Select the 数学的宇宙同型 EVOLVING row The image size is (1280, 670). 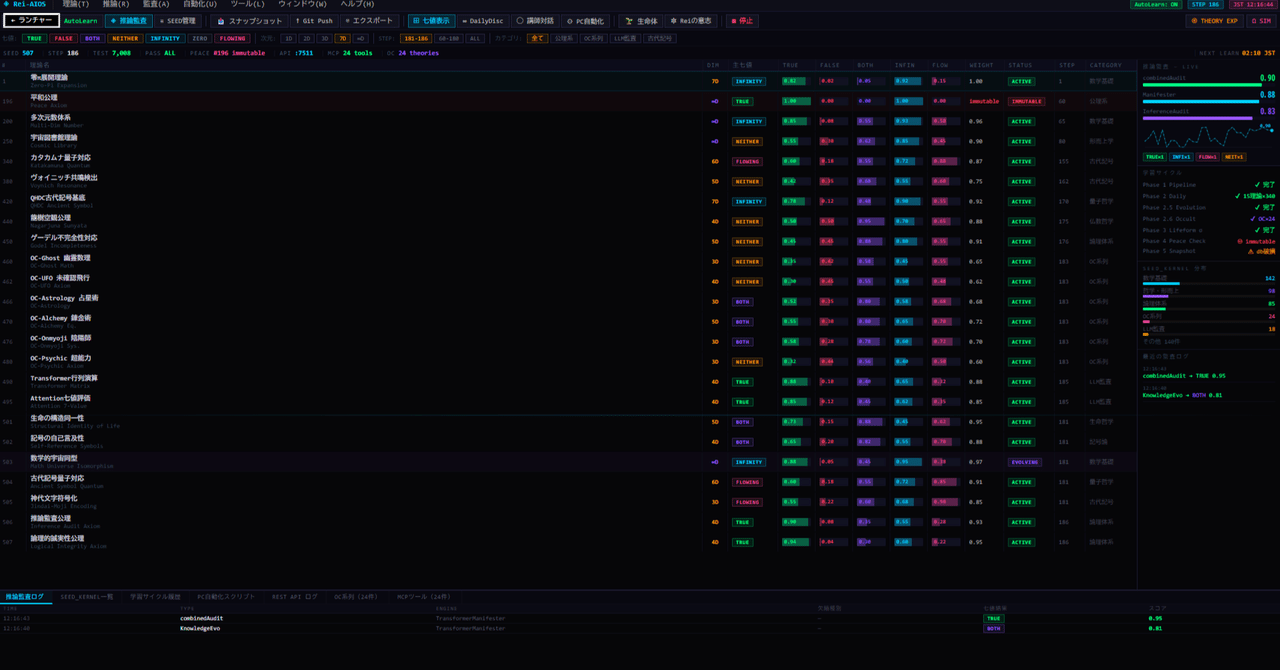[568, 461]
